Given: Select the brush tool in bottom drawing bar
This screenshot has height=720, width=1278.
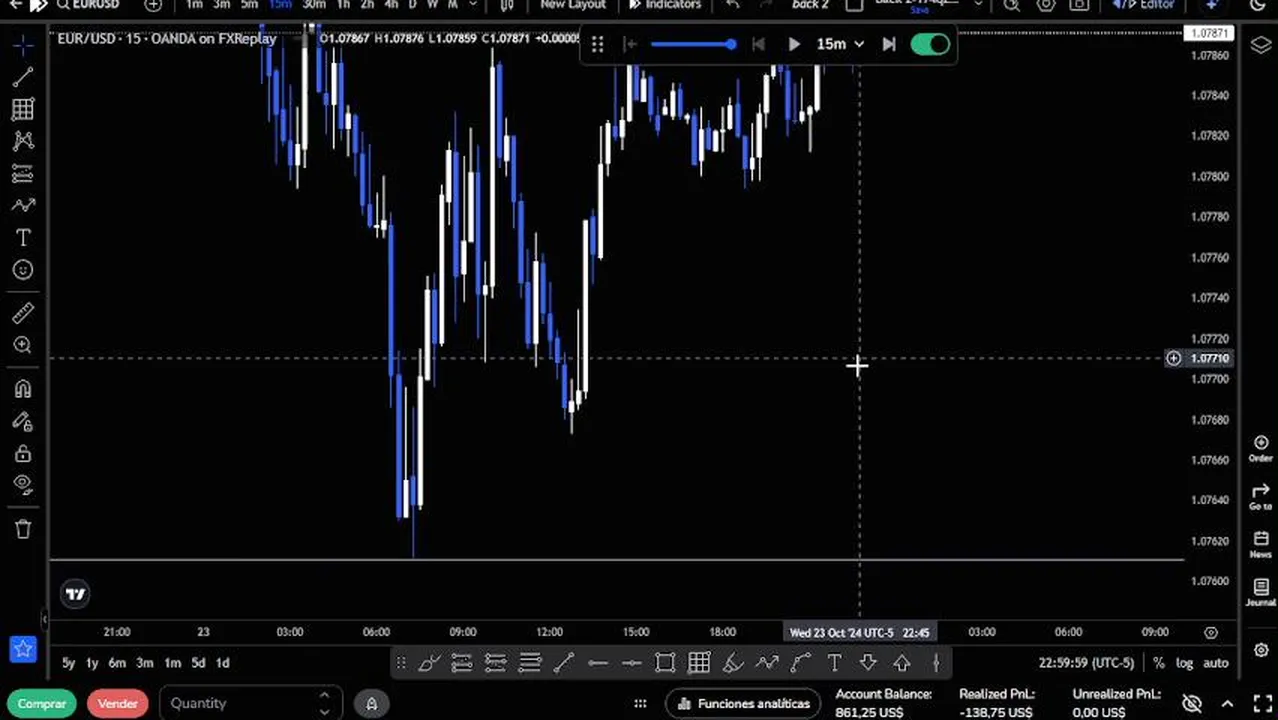Looking at the screenshot, I should (x=429, y=662).
